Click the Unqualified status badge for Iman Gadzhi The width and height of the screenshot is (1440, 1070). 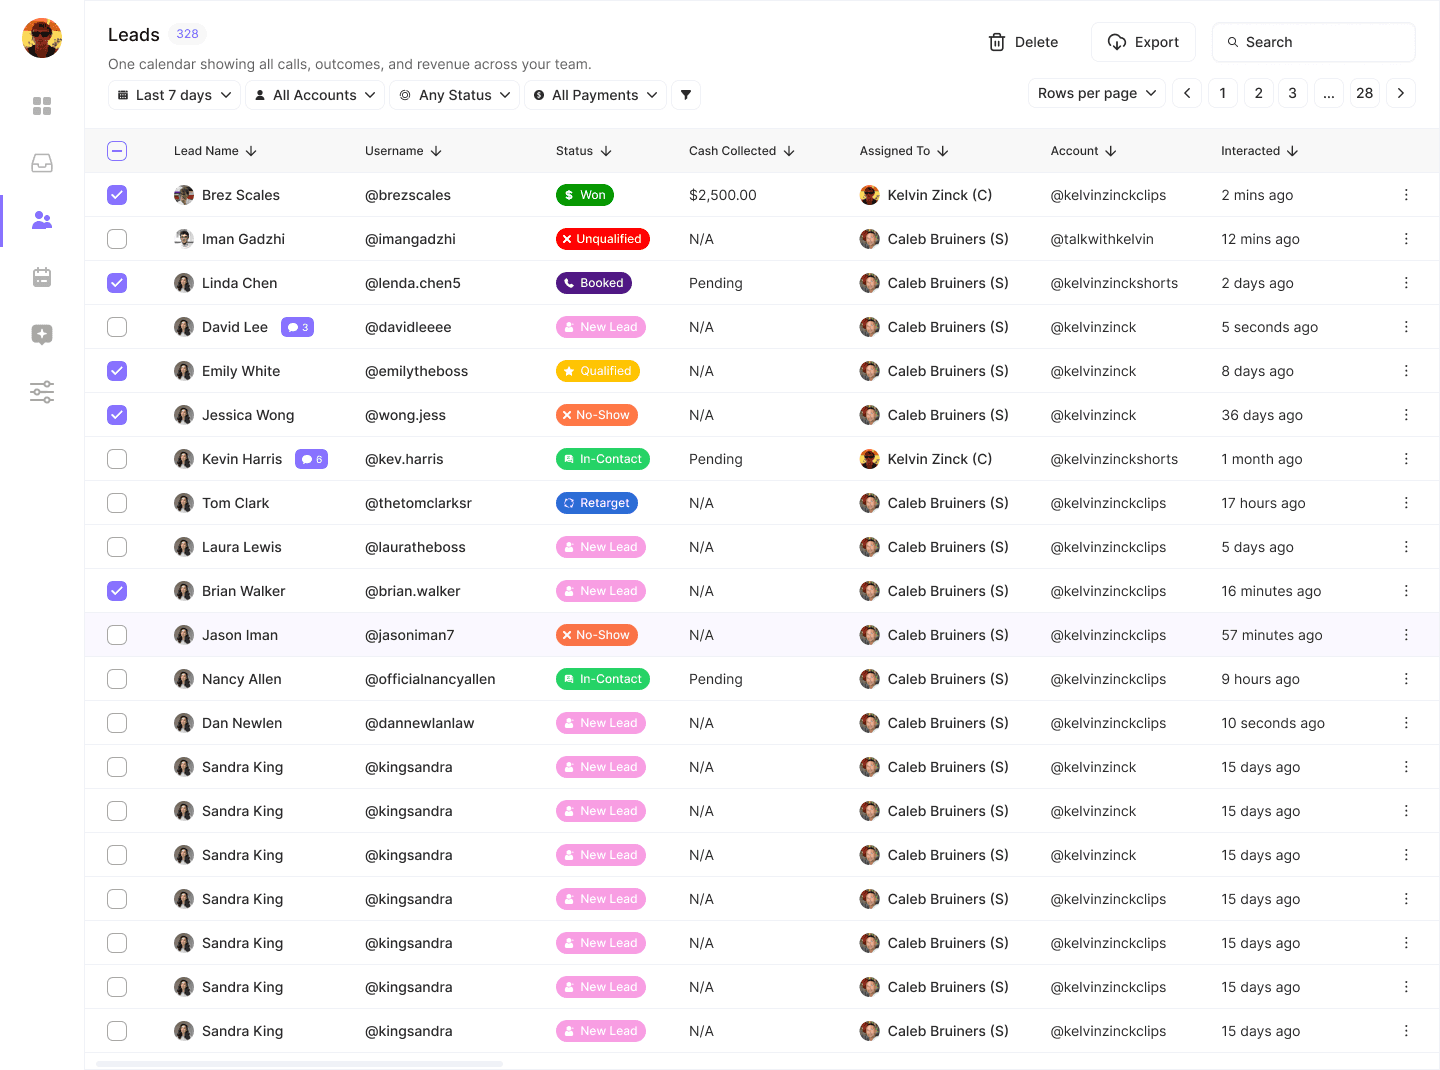[603, 239]
